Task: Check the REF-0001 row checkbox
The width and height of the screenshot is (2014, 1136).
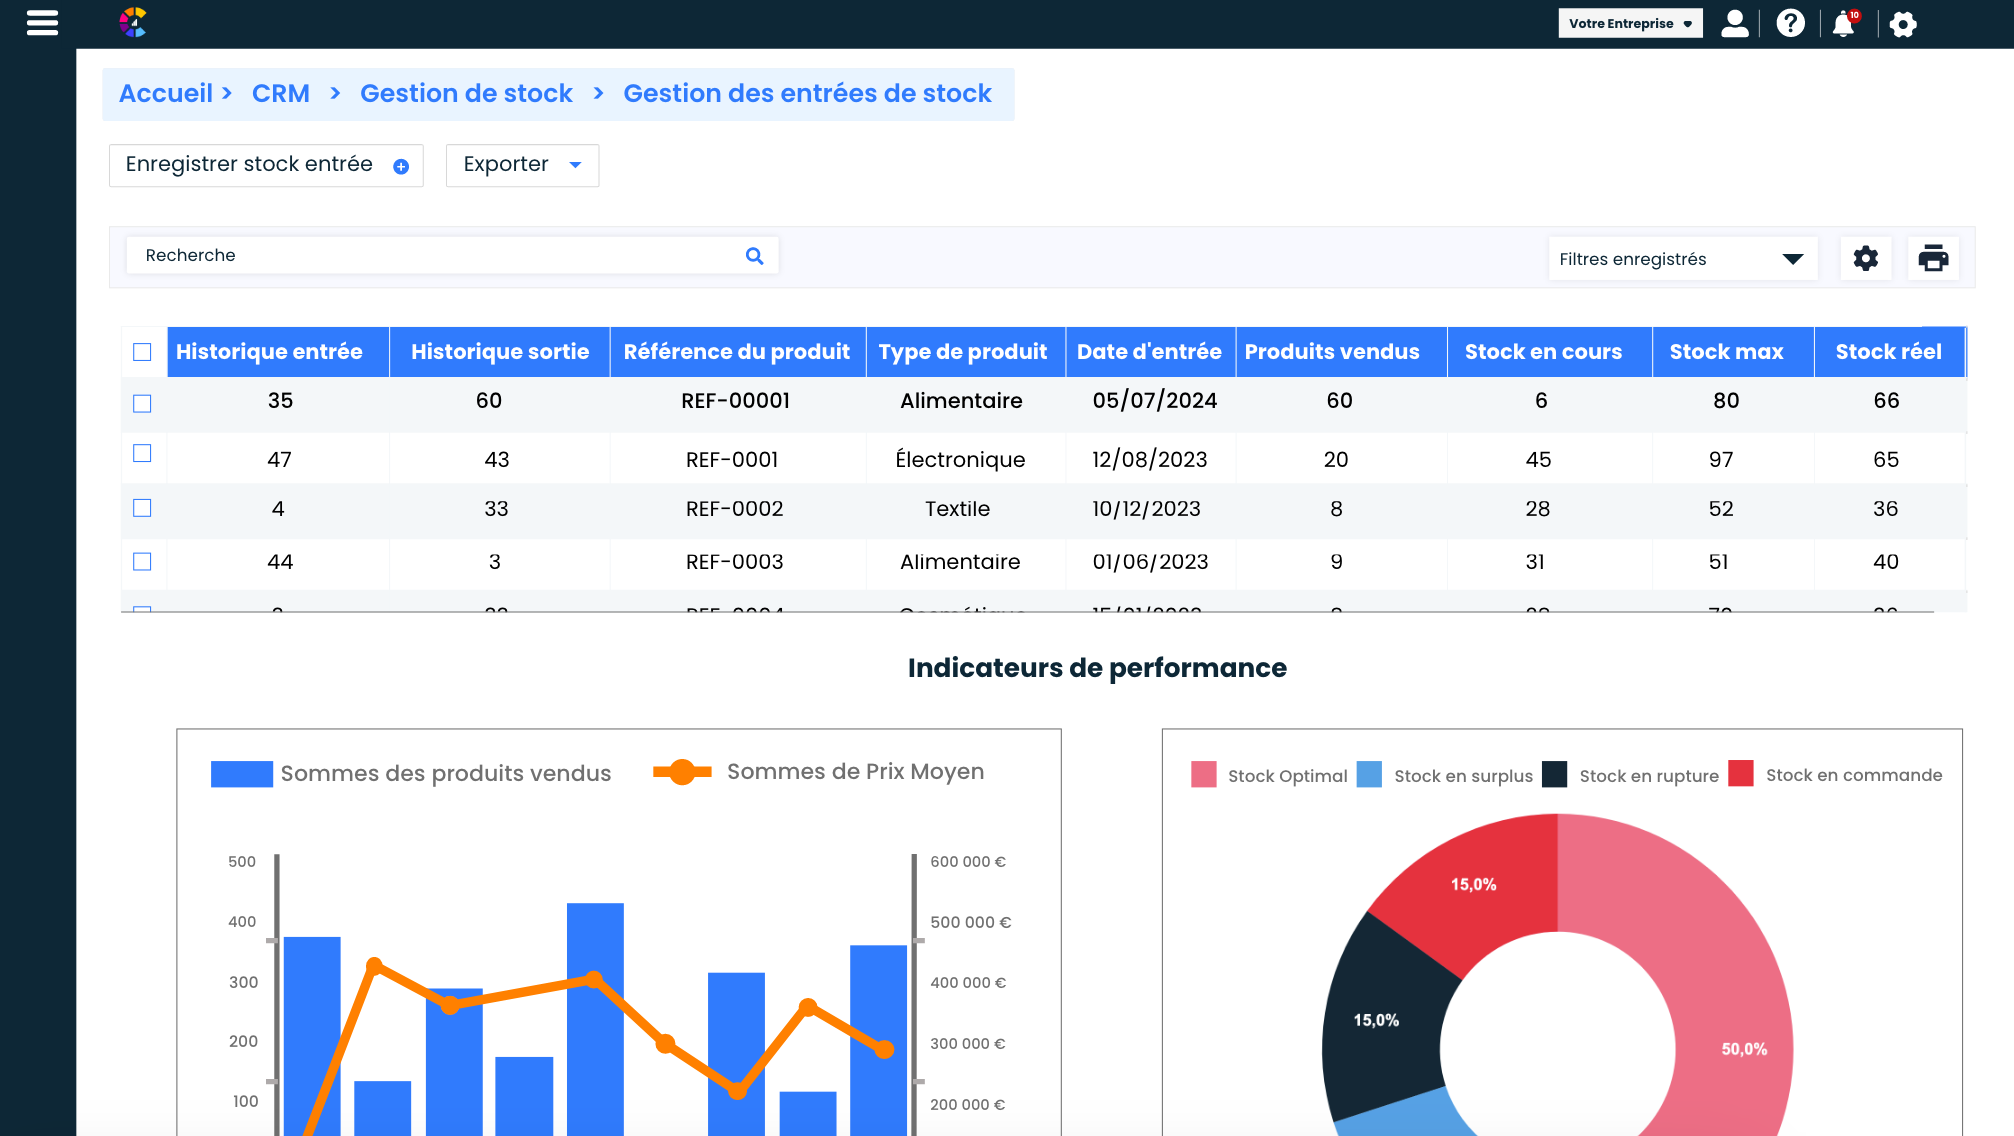Action: point(142,453)
